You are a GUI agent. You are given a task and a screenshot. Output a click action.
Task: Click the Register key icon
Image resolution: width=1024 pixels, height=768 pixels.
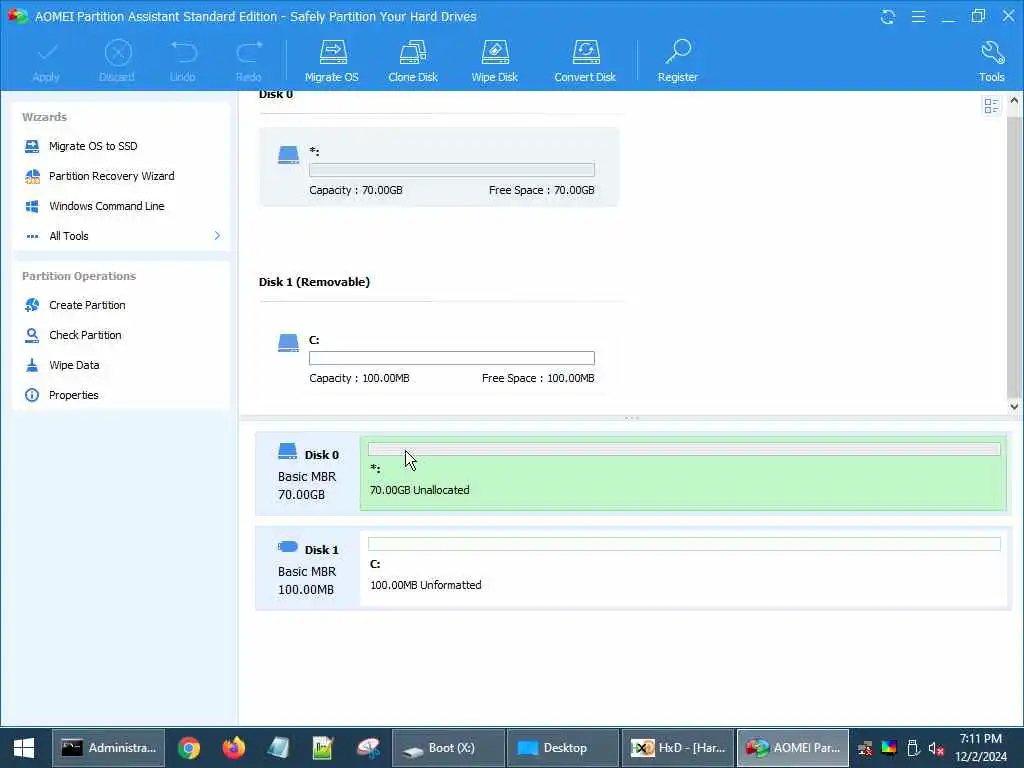(679, 52)
